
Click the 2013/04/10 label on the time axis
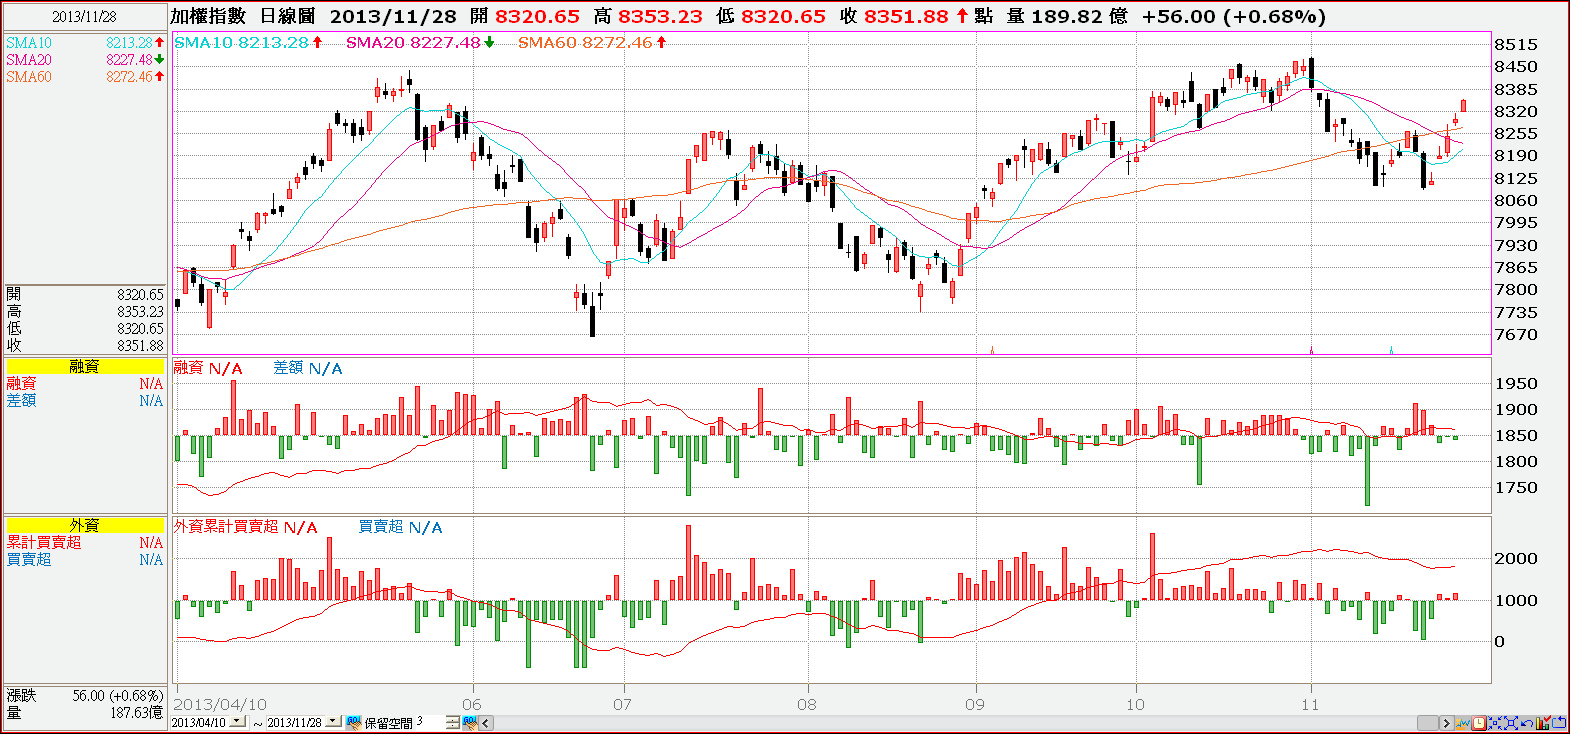[x=220, y=704]
